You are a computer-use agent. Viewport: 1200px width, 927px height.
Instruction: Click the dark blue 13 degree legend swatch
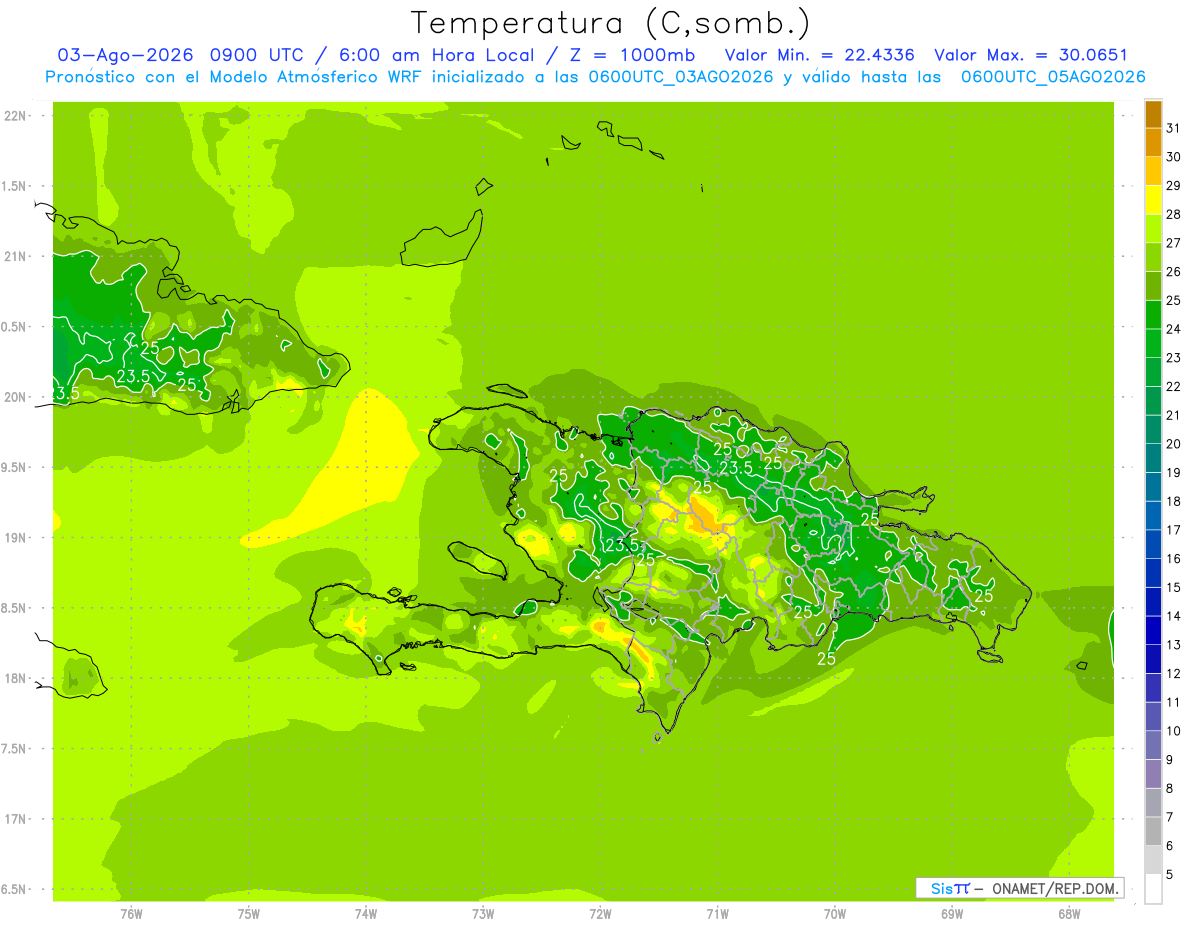[x=1153, y=631]
